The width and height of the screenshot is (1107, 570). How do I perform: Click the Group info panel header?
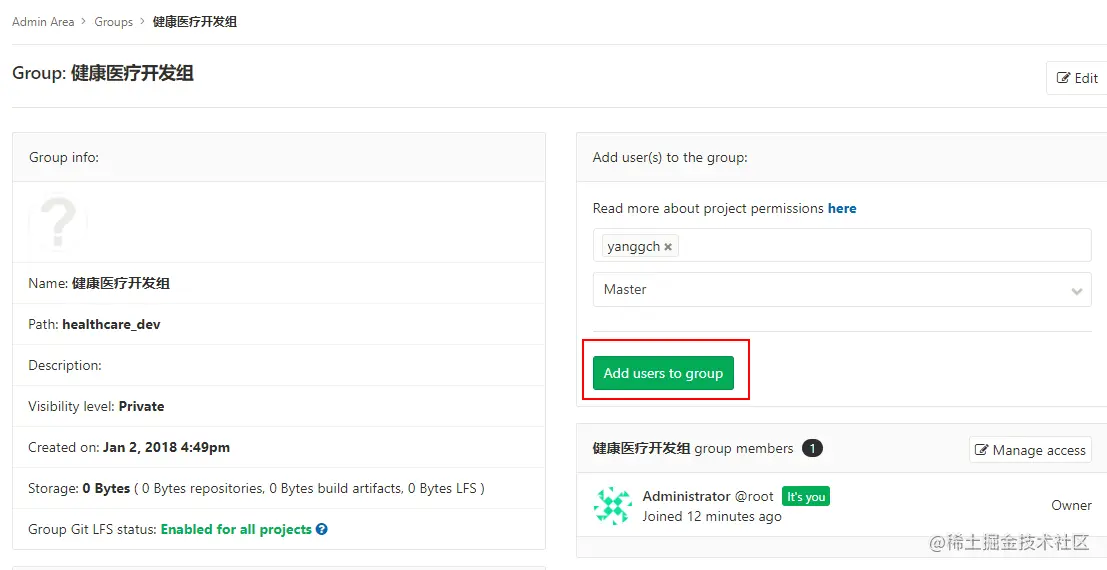(279, 157)
